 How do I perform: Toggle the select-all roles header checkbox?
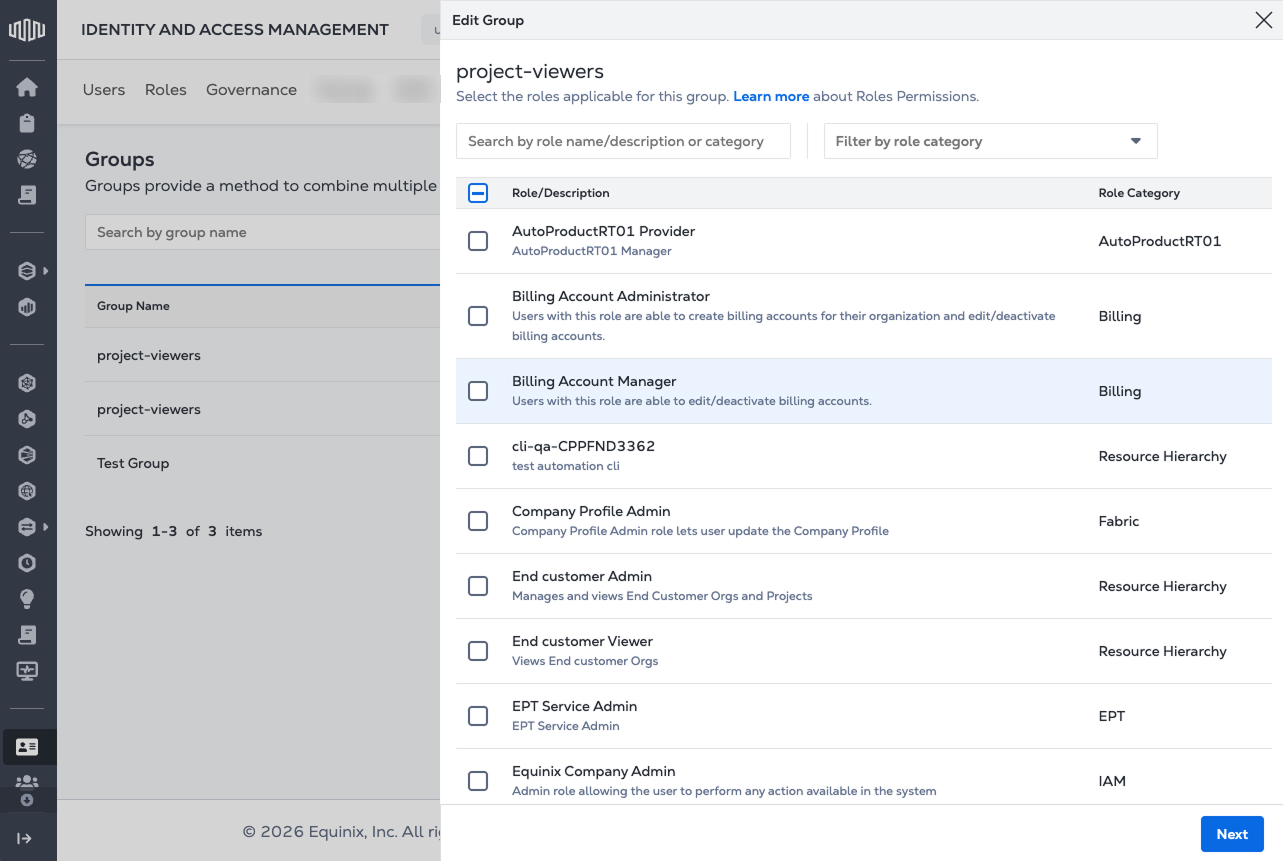click(478, 193)
